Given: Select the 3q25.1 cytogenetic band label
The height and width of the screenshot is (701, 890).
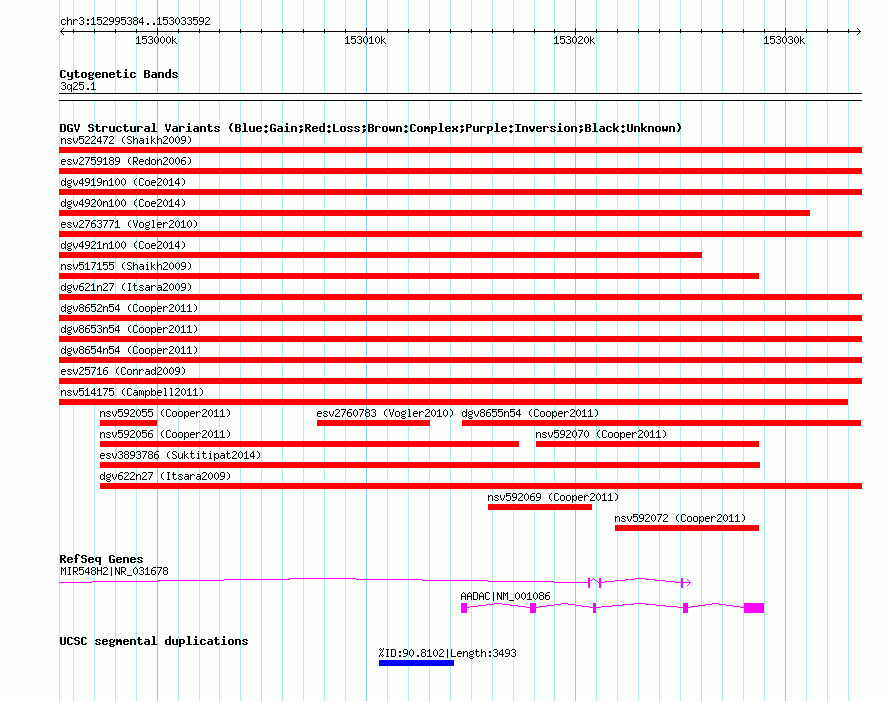Looking at the screenshot, I should (x=78, y=86).
